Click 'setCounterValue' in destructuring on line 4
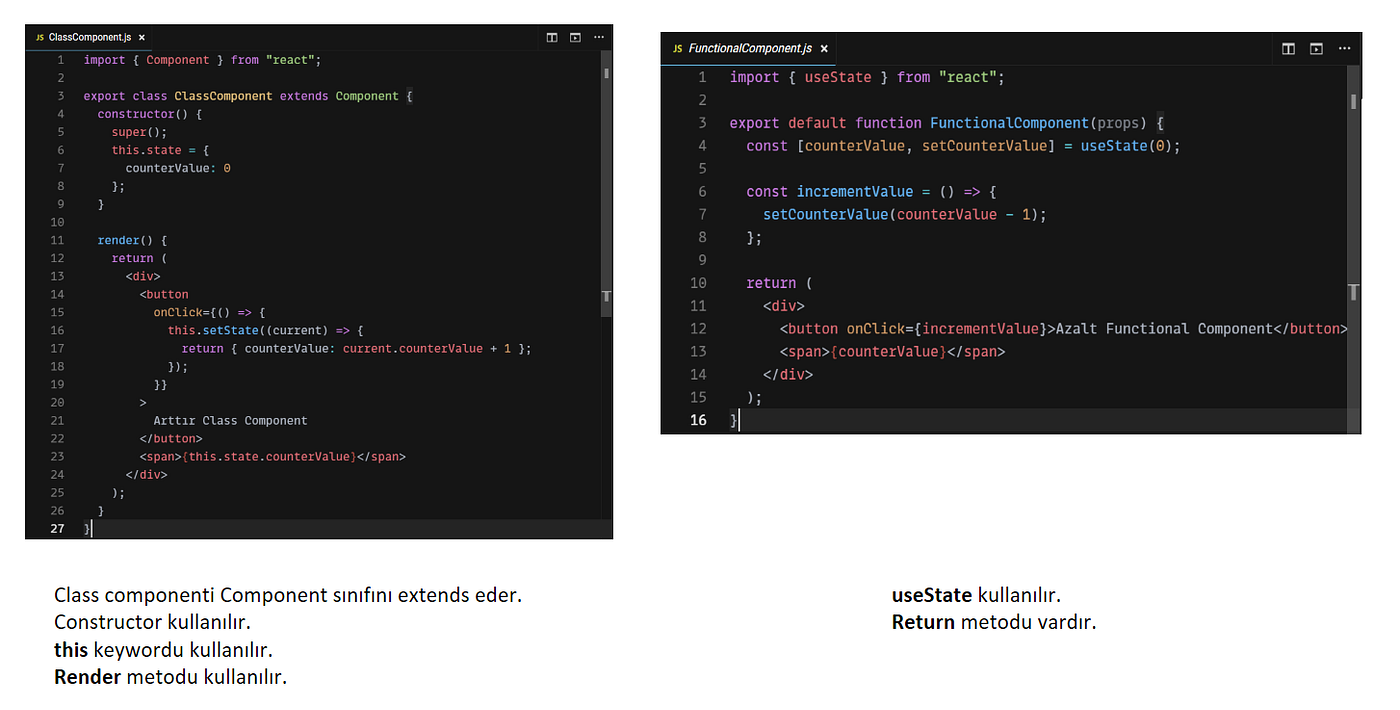 pos(984,146)
